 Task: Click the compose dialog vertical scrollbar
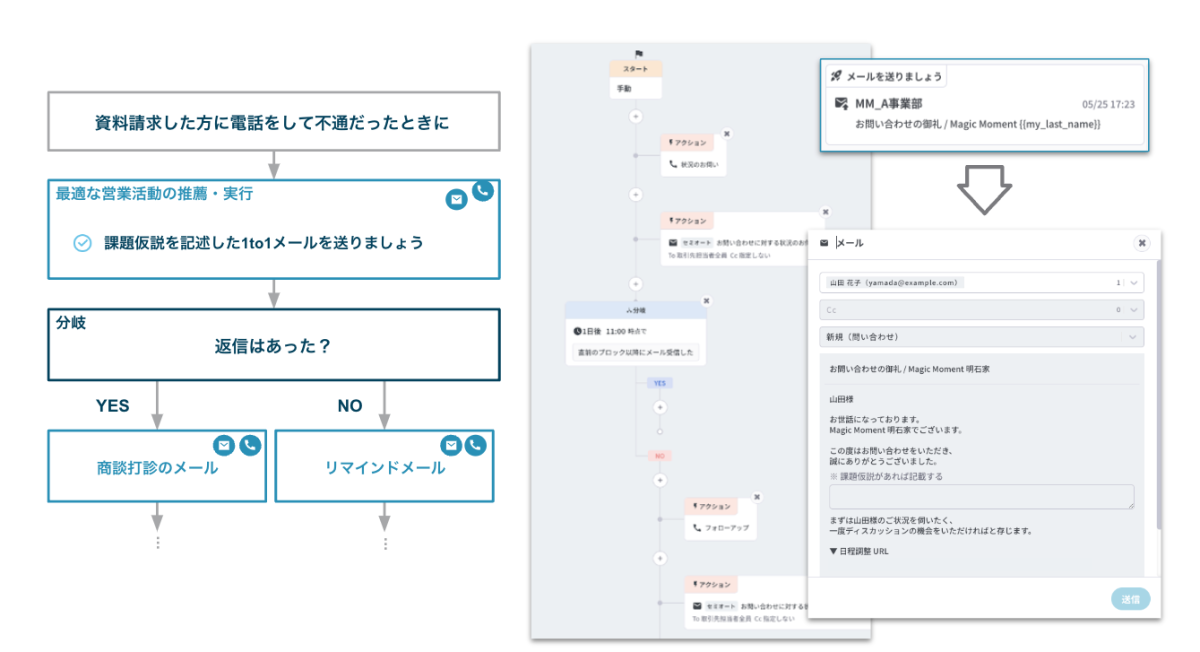tap(1158, 395)
